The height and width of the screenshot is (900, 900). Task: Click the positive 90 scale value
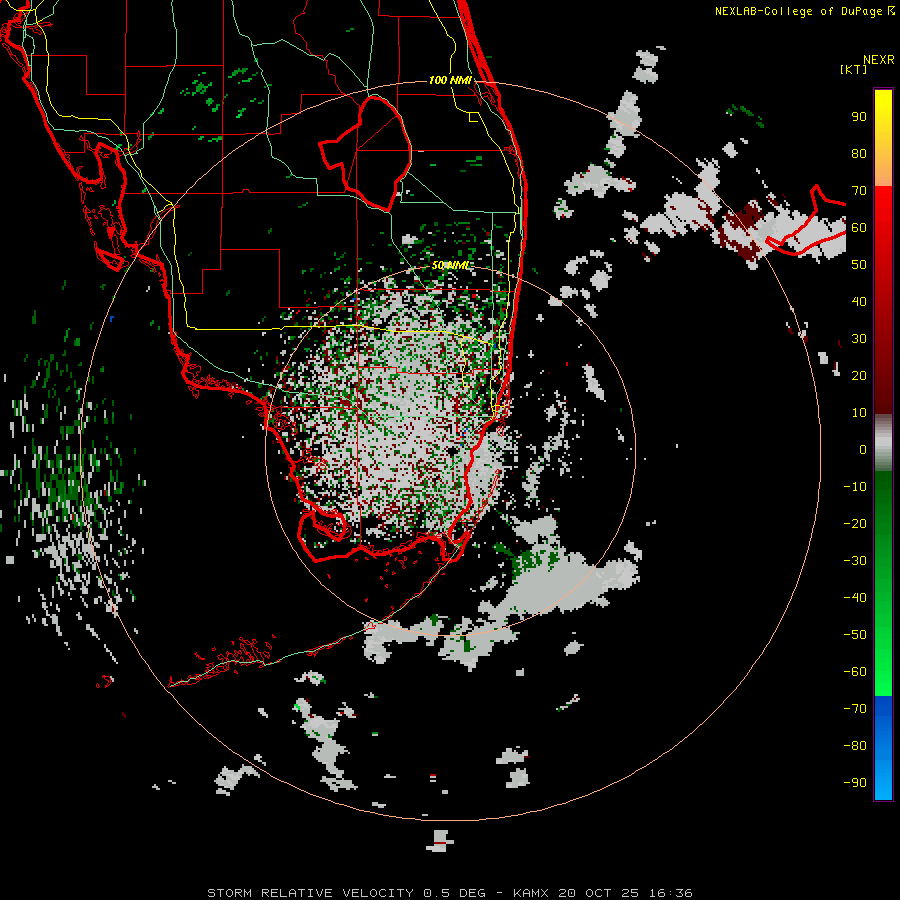[x=859, y=117]
